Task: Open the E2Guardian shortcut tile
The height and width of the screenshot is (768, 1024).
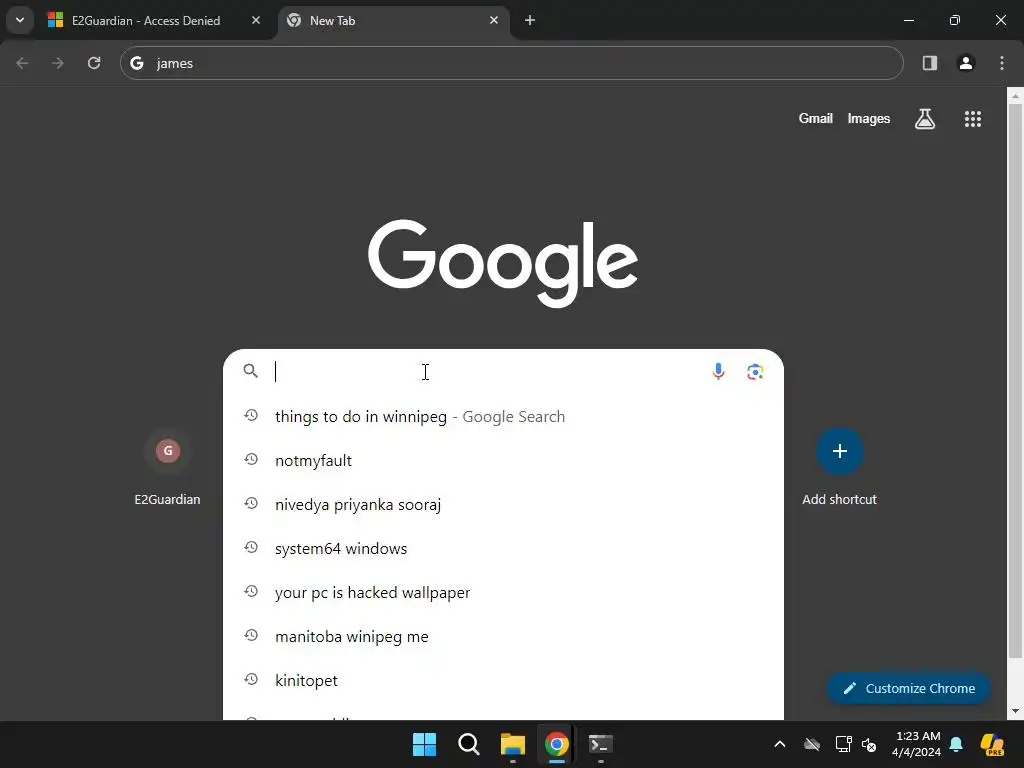Action: coord(168,468)
